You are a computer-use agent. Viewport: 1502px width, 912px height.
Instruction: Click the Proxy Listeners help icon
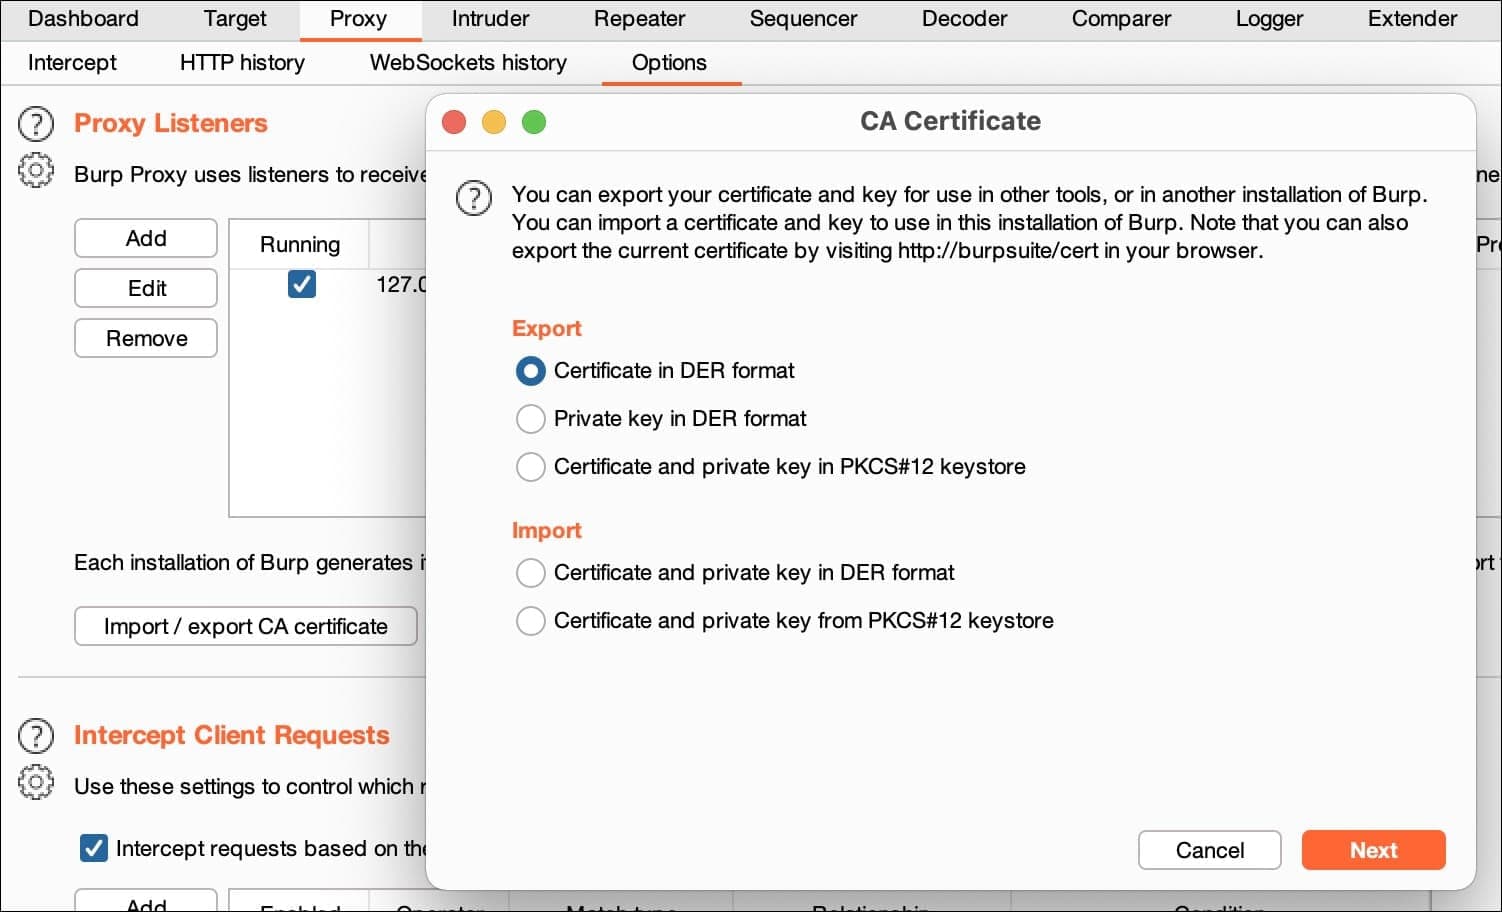click(x=36, y=124)
